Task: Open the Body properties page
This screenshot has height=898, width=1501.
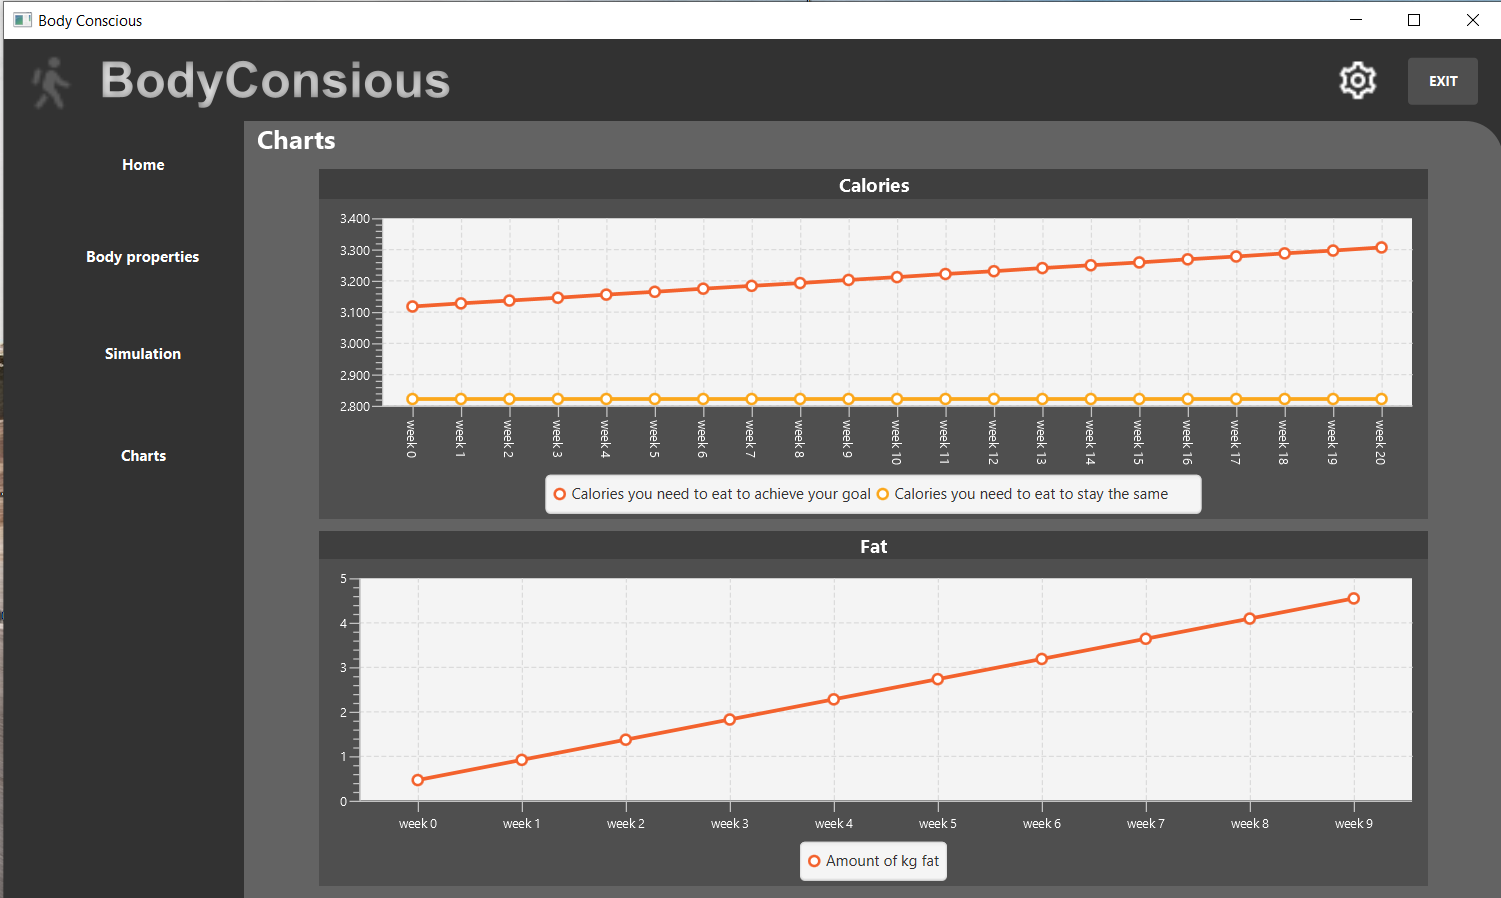Action: [142, 257]
